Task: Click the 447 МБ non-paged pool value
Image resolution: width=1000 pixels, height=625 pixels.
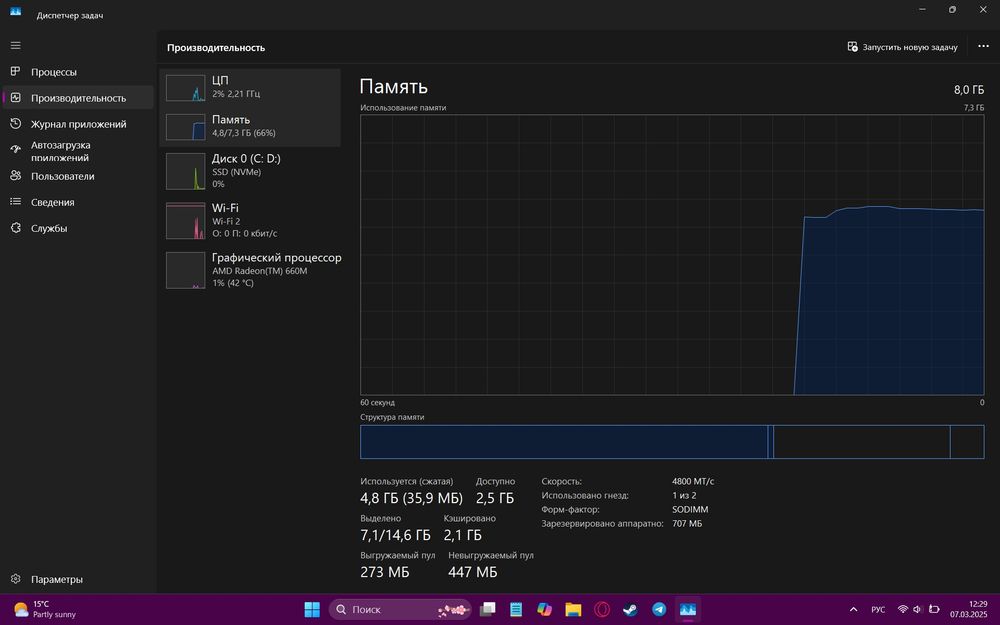Action: (473, 572)
